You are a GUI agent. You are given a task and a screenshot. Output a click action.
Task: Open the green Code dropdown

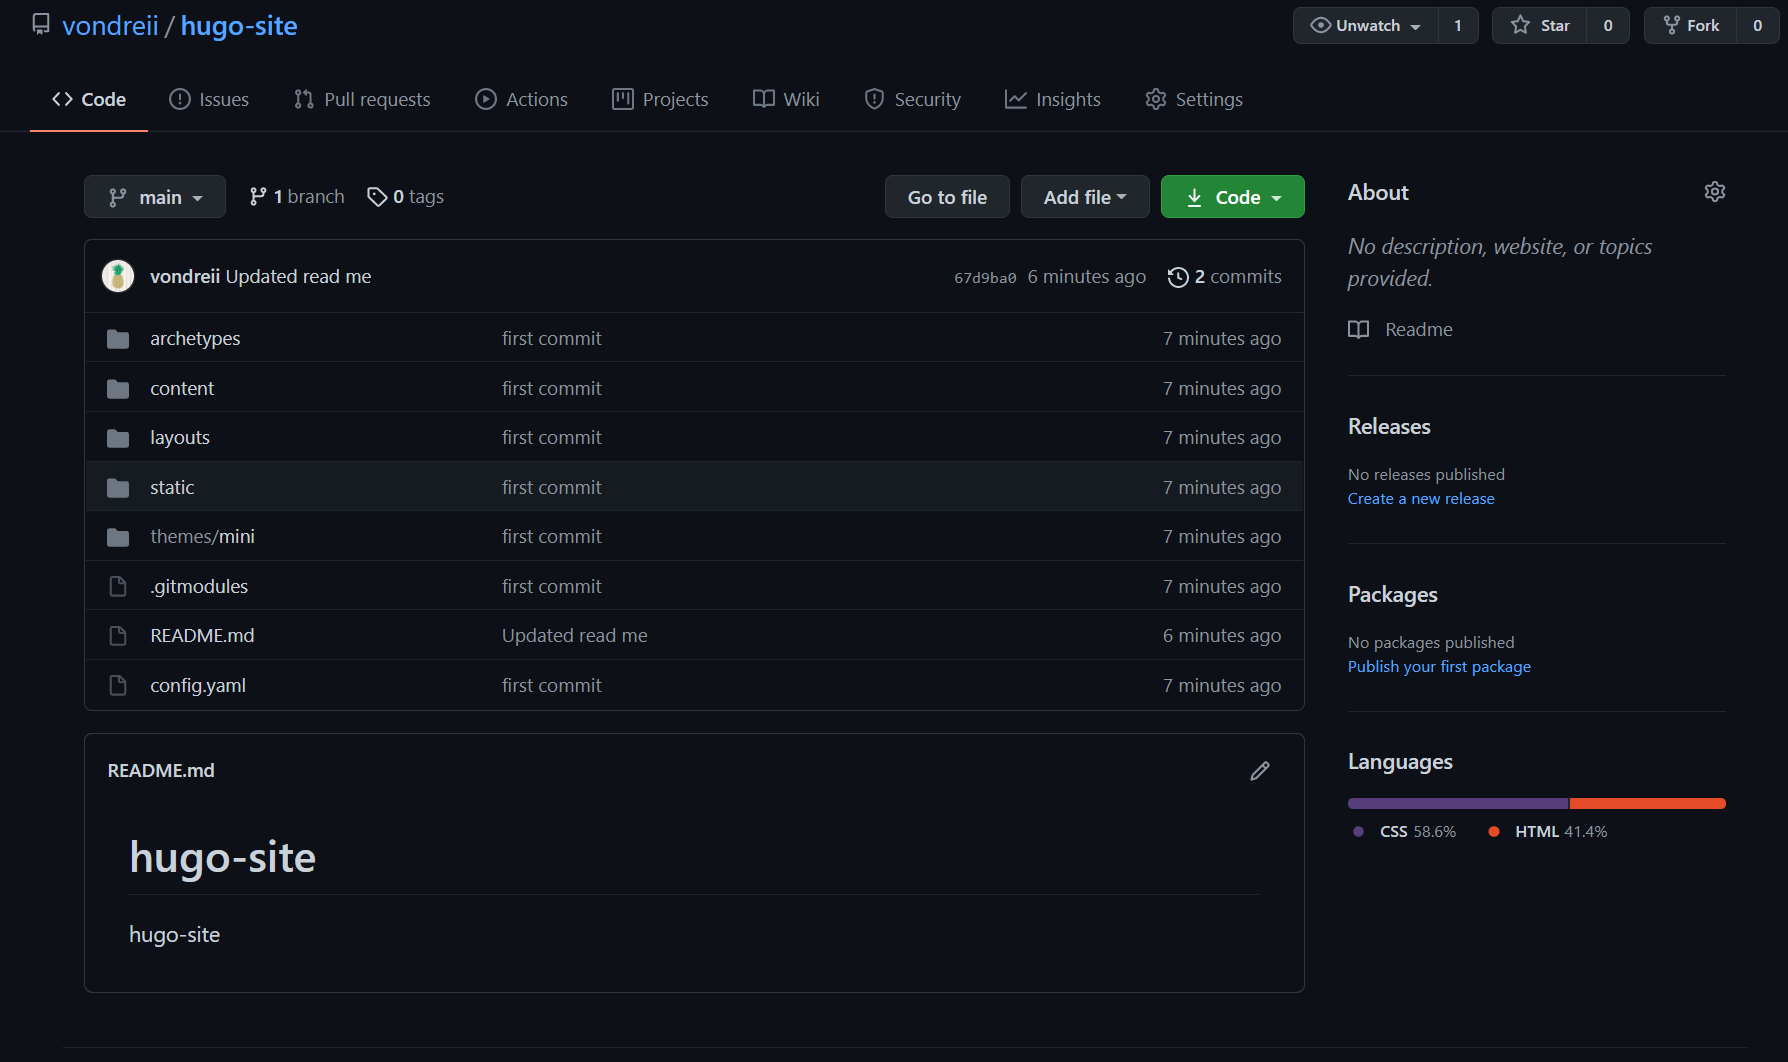click(1232, 196)
